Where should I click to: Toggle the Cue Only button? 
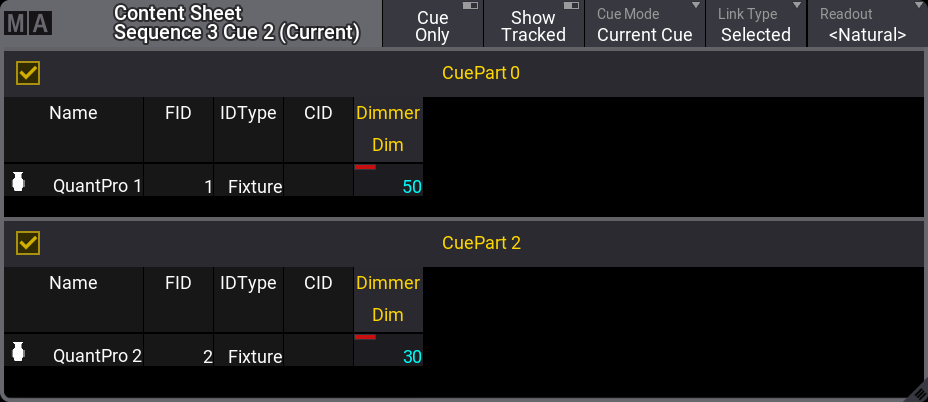[x=433, y=24]
